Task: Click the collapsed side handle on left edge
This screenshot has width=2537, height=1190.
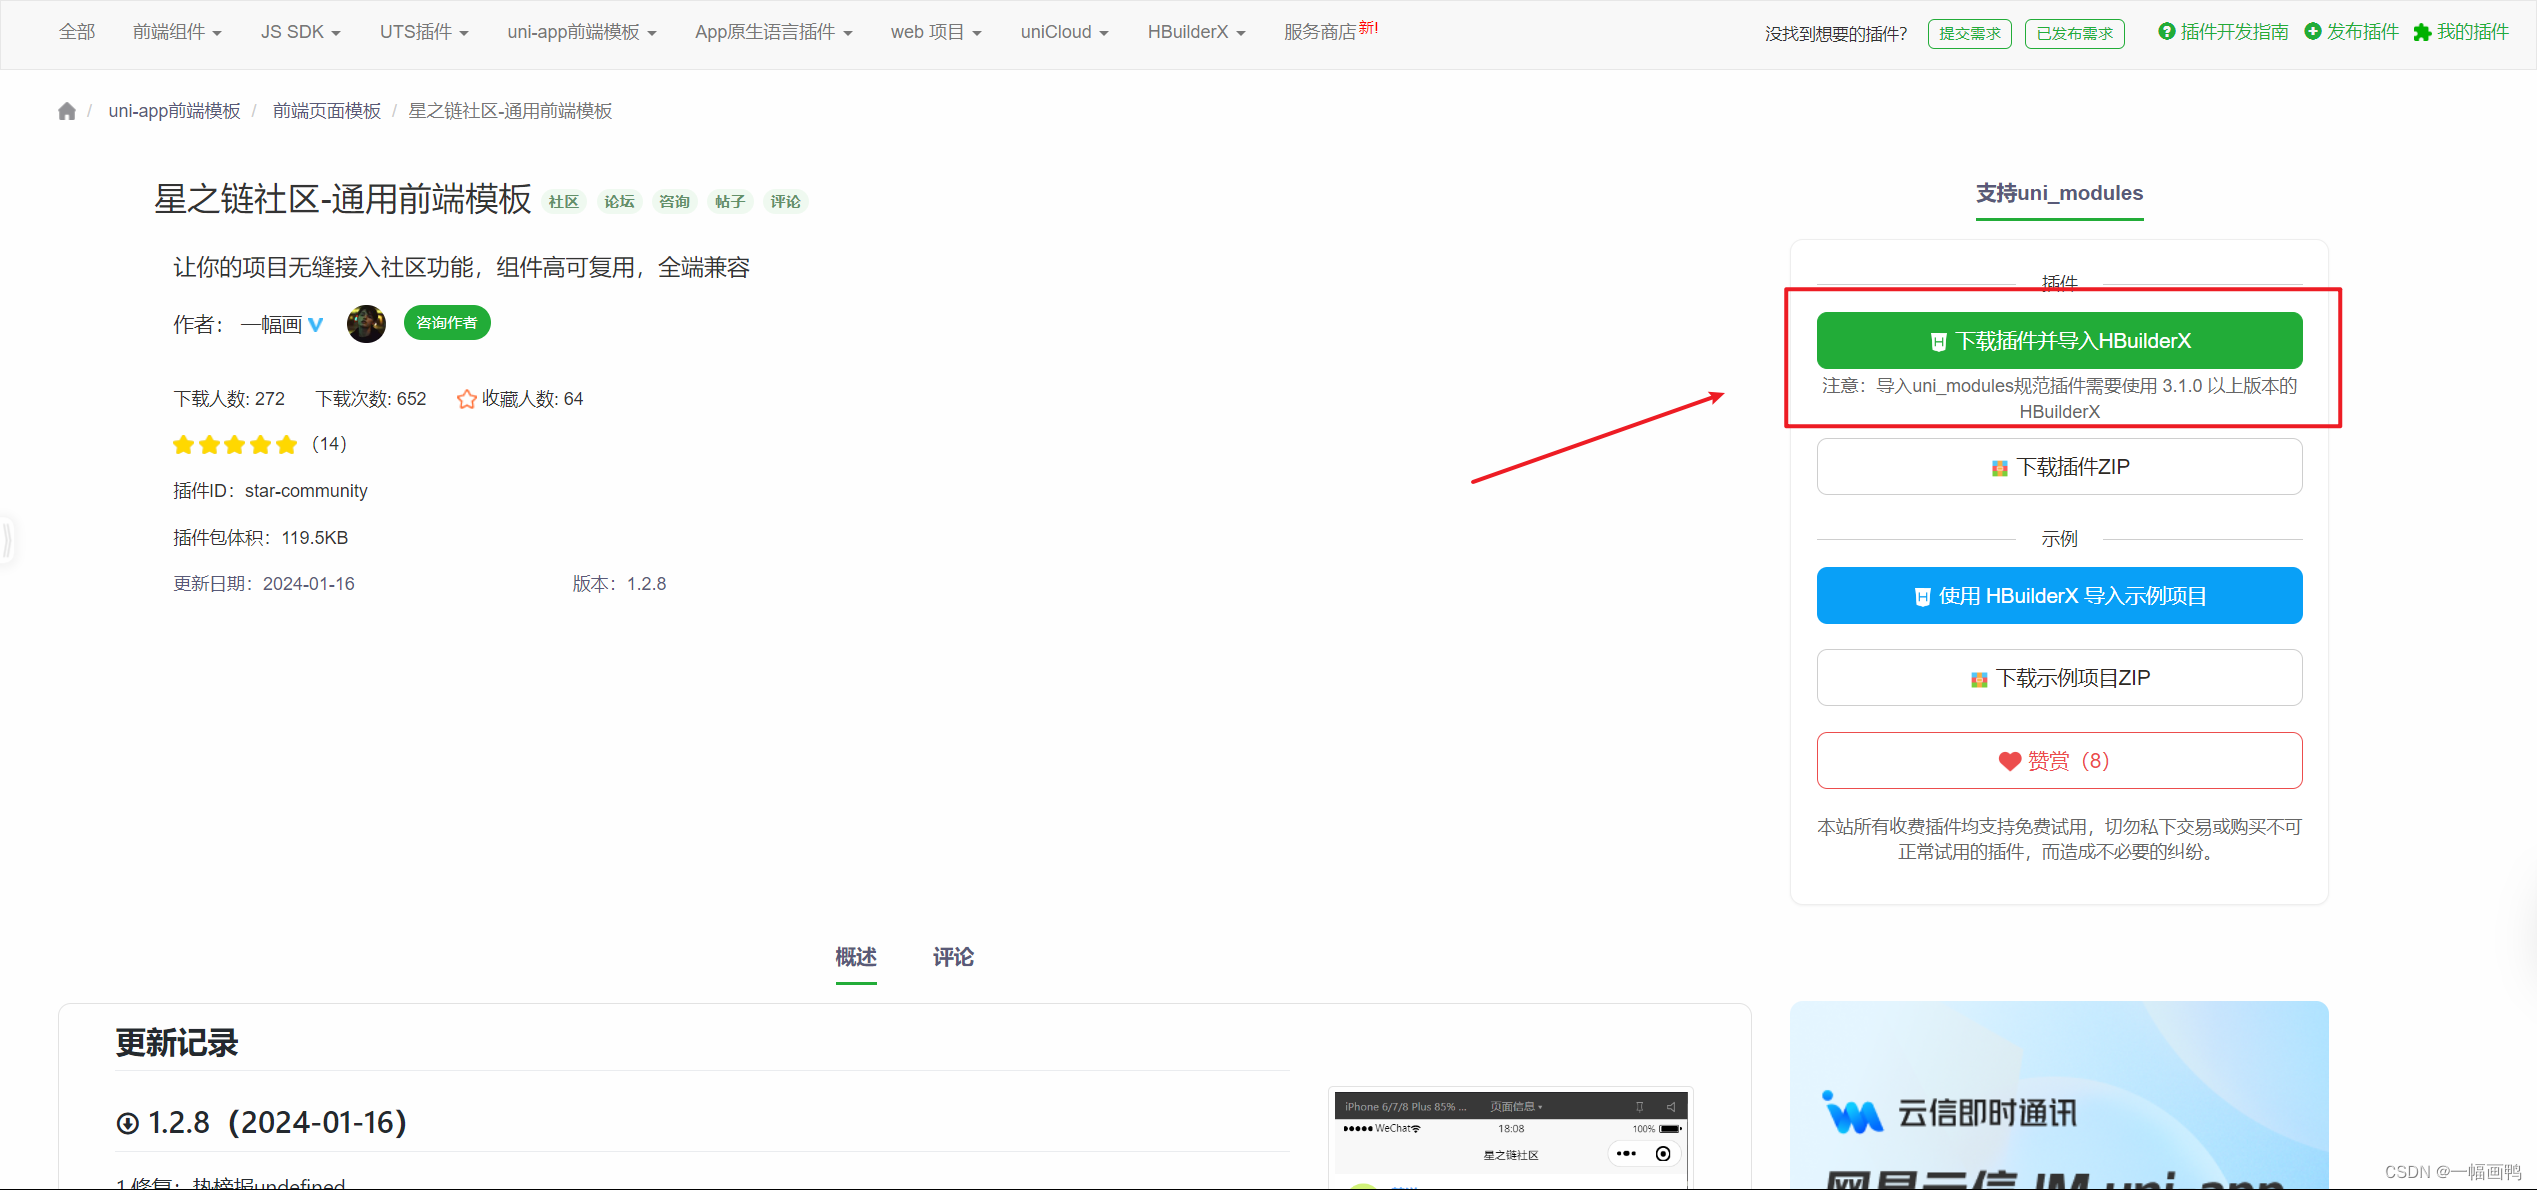Action: 6,539
